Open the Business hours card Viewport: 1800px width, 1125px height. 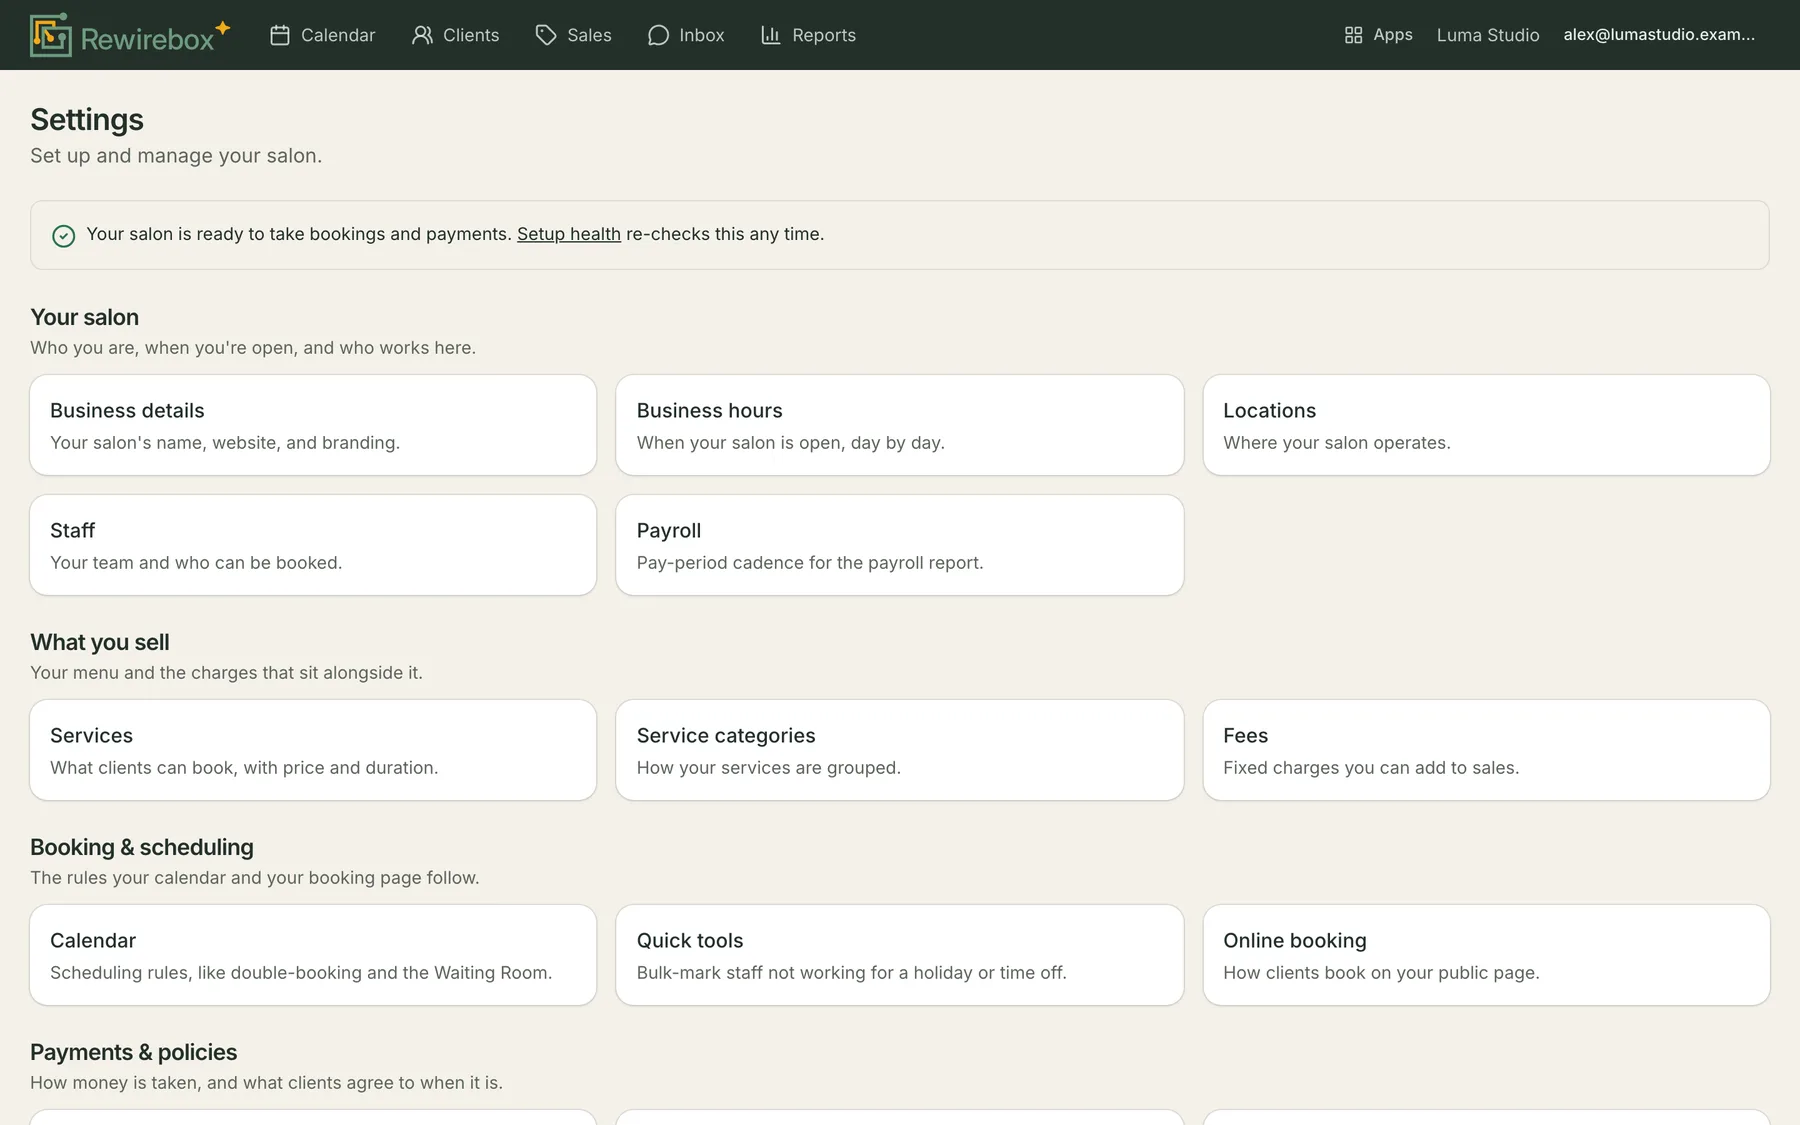[x=900, y=425]
